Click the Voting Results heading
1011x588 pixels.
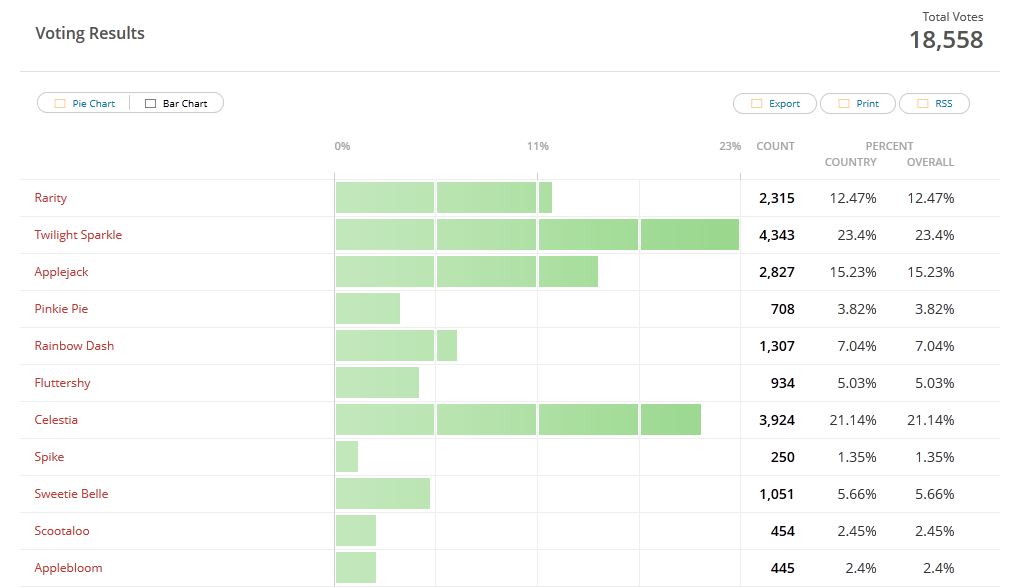pos(90,34)
